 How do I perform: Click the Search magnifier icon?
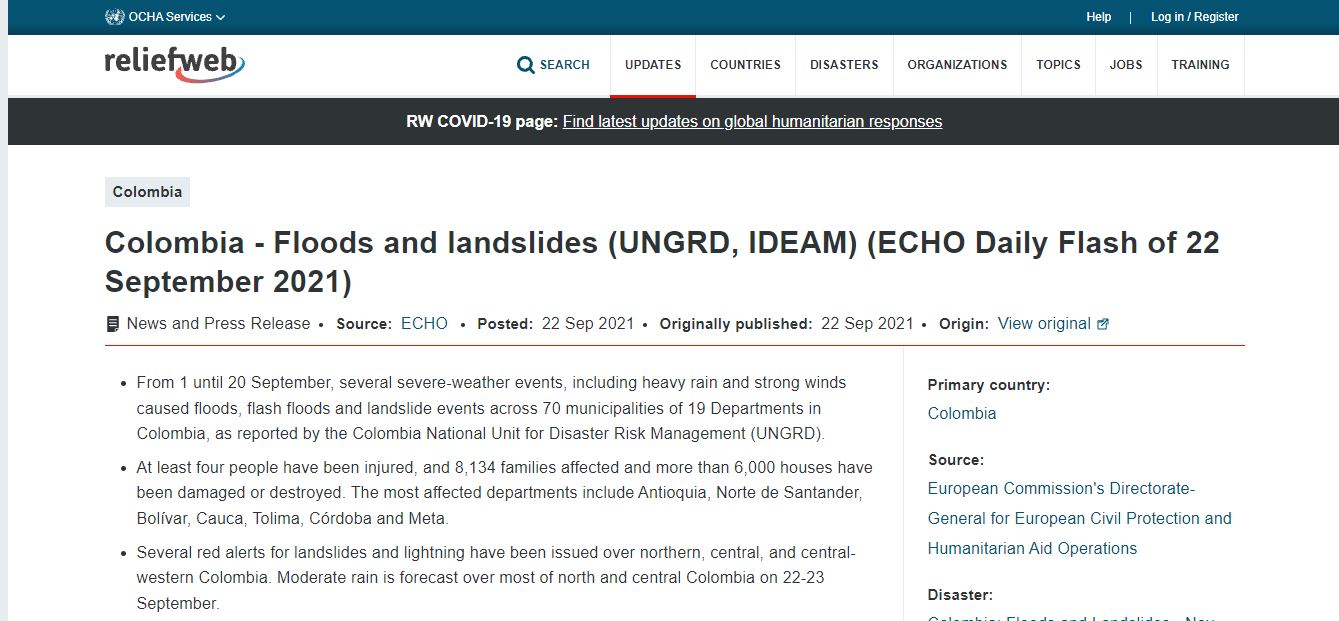click(x=526, y=65)
